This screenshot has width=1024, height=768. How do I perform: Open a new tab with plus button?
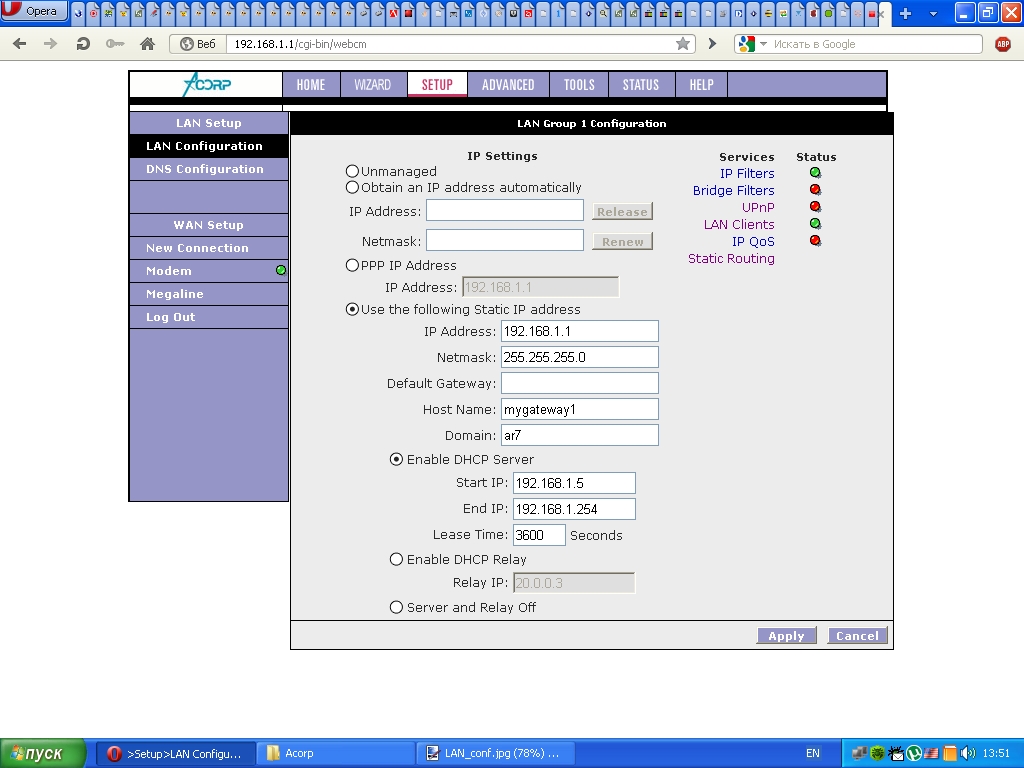click(906, 13)
